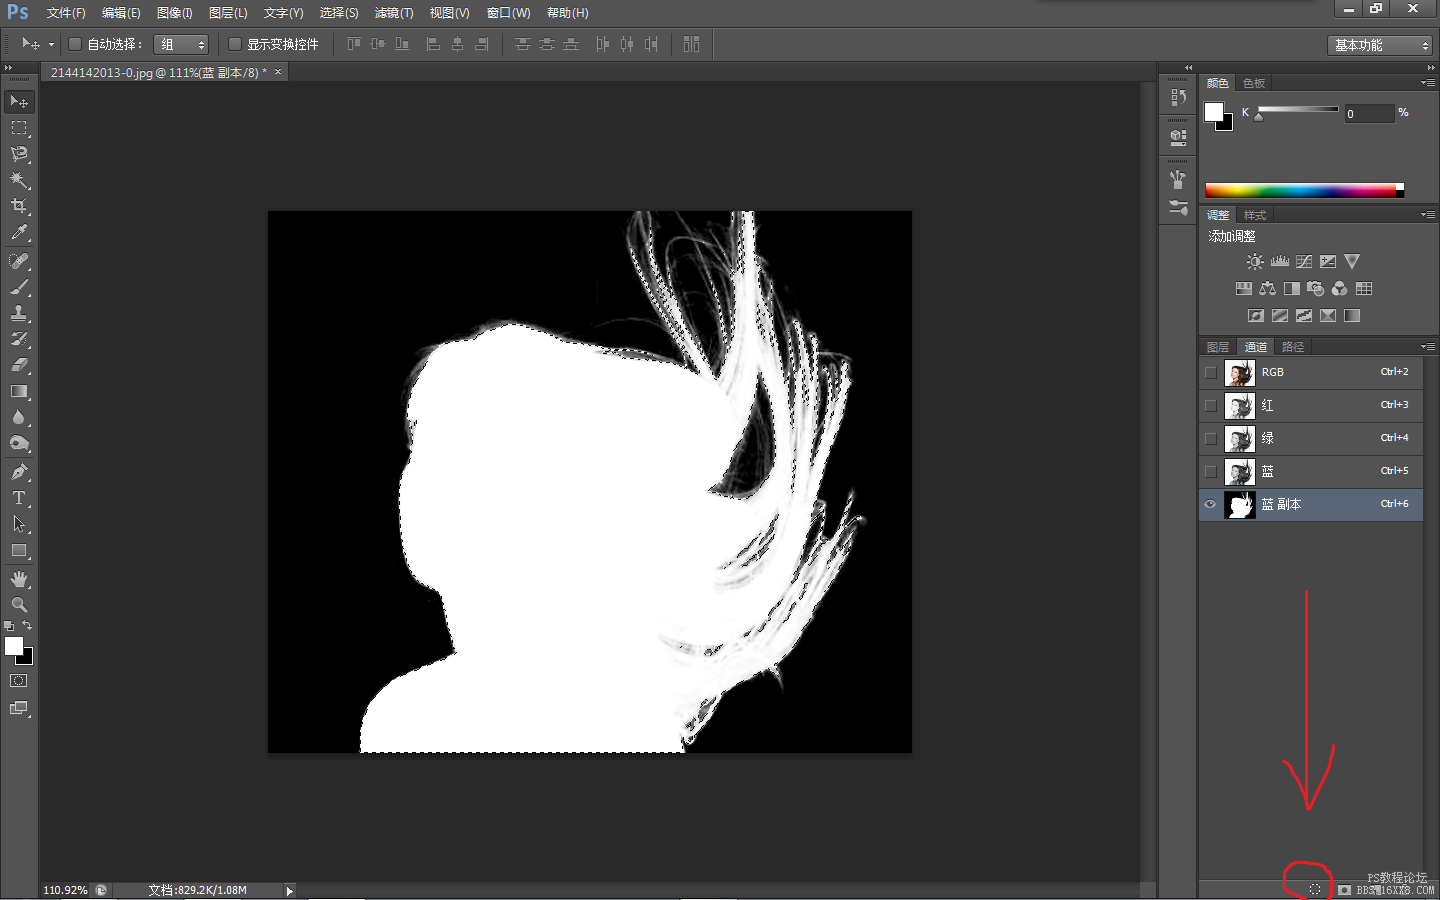Open the 滤镜(T) menu
The image size is (1440, 900).
coord(394,13)
